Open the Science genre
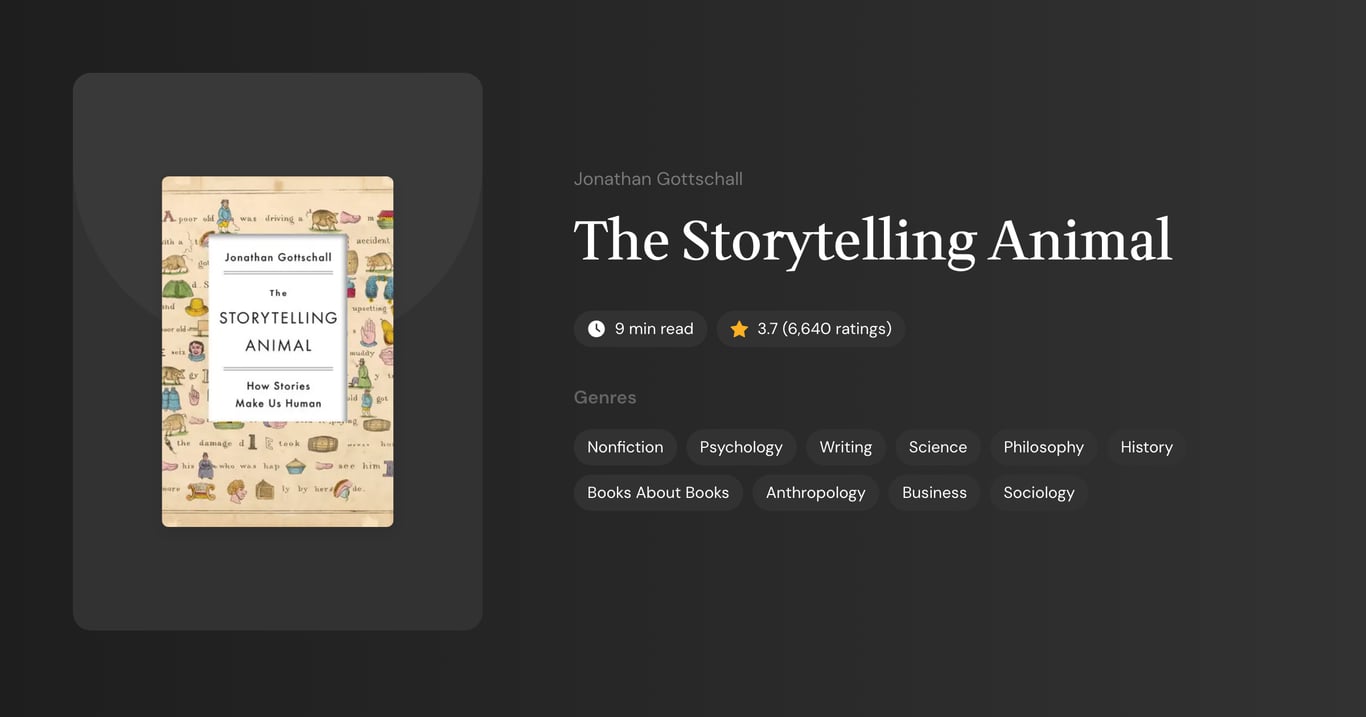1366x717 pixels. tap(937, 447)
